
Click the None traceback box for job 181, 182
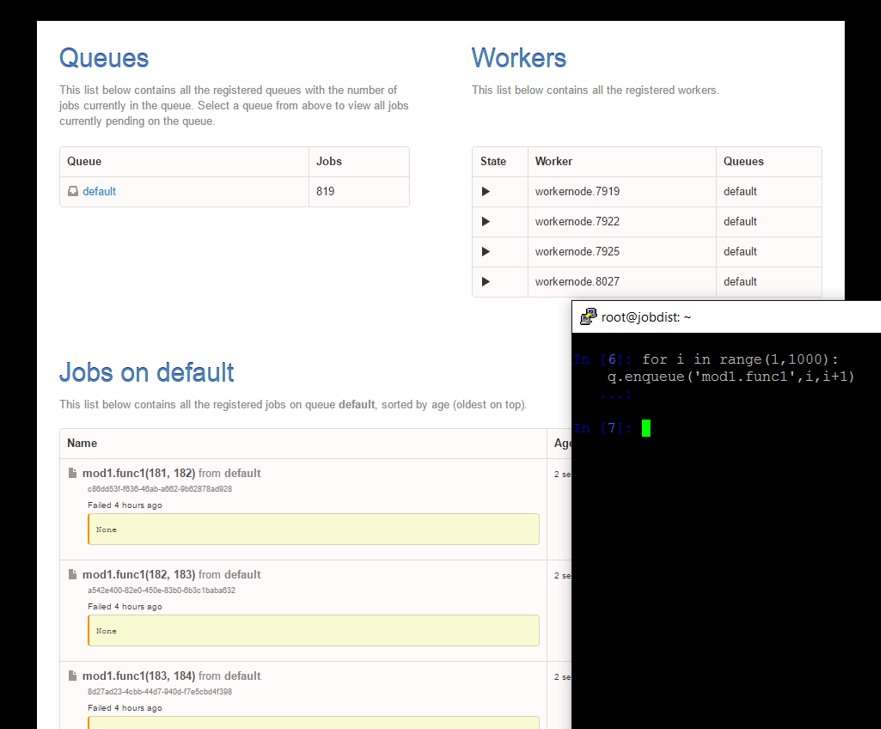[314, 529]
